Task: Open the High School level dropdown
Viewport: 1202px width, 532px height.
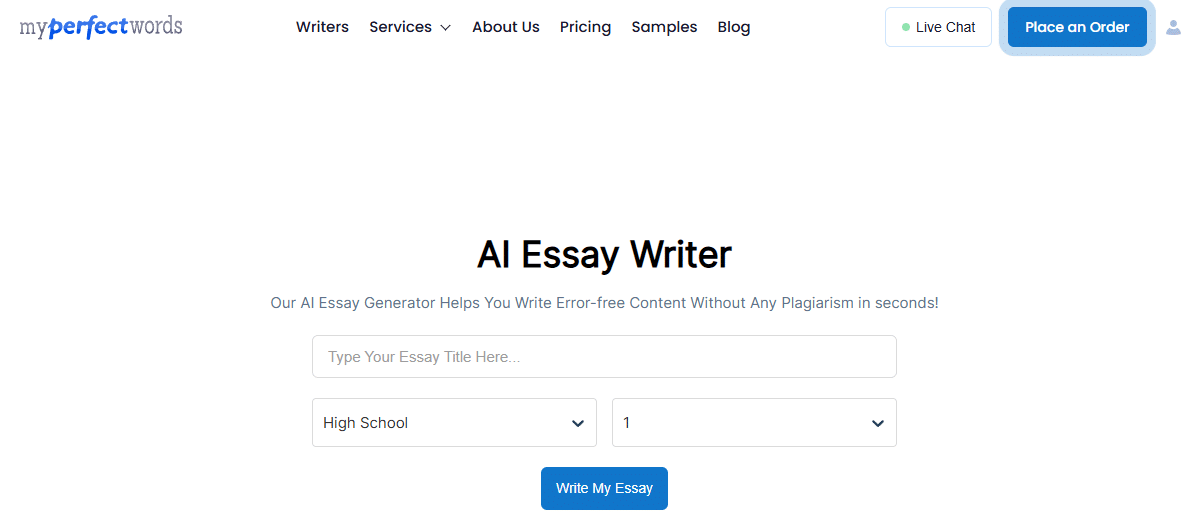Action: pos(454,423)
